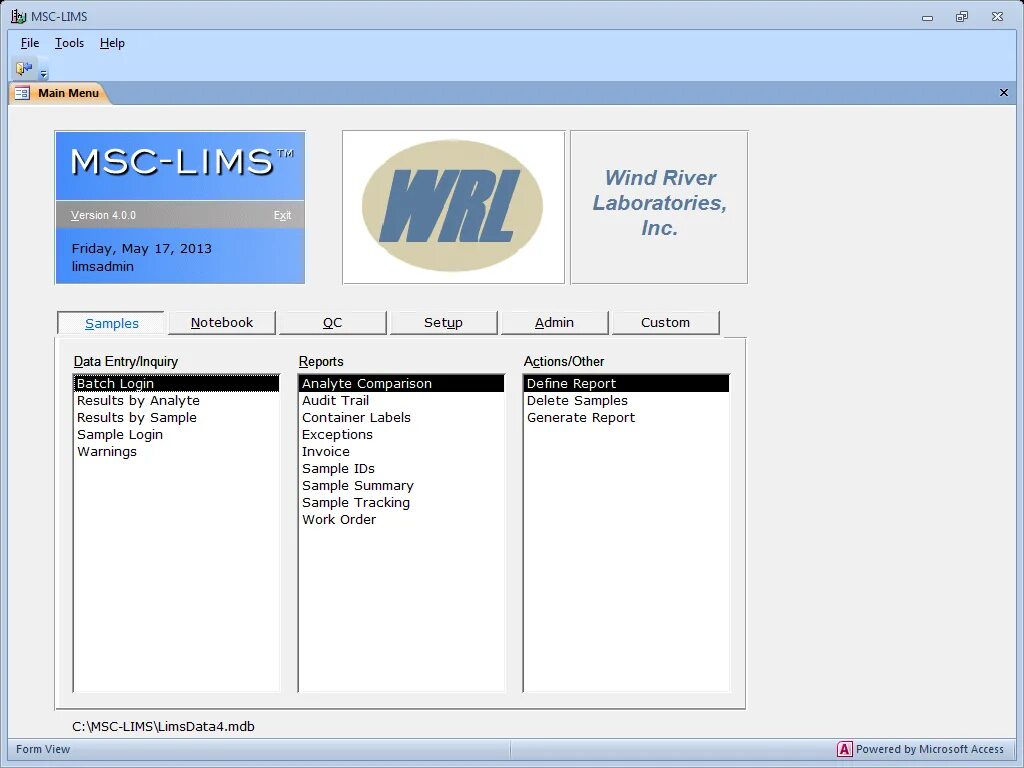Click the LimsData4.mdb database path

[163, 726]
